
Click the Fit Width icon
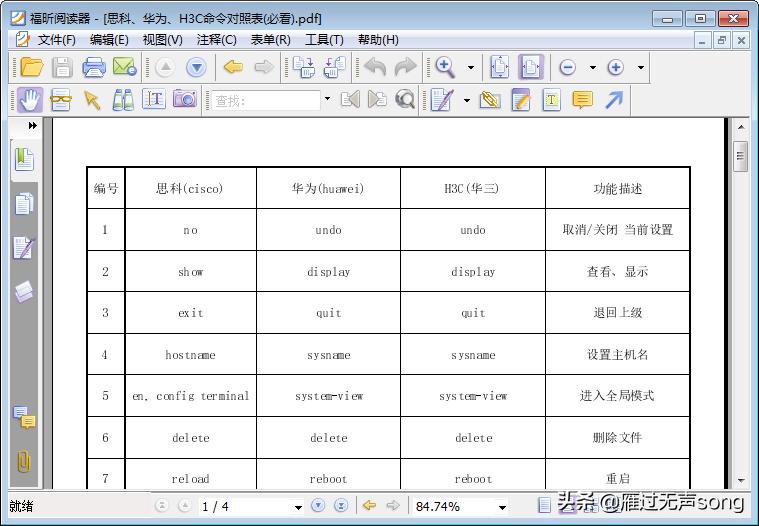click(x=531, y=67)
